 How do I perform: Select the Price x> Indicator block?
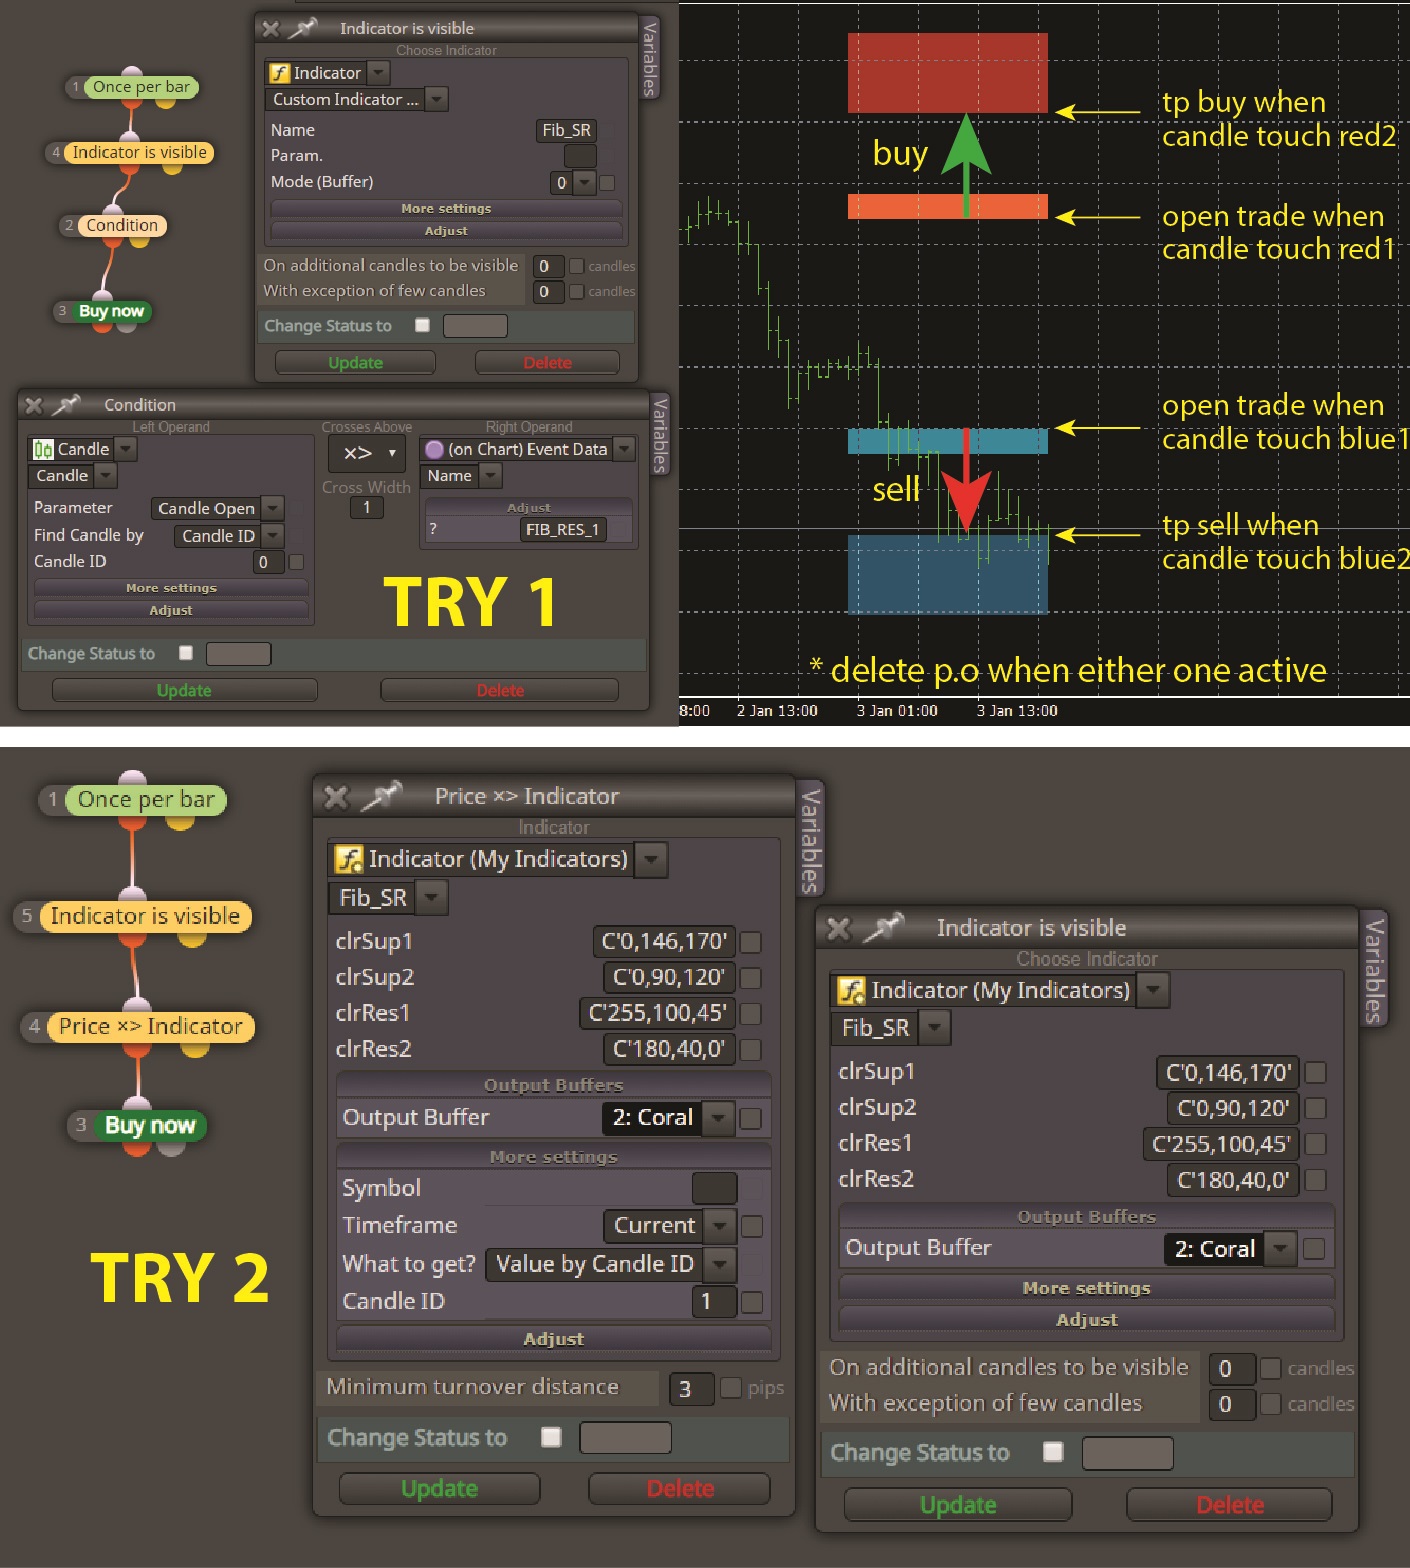[x=150, y=1026]
